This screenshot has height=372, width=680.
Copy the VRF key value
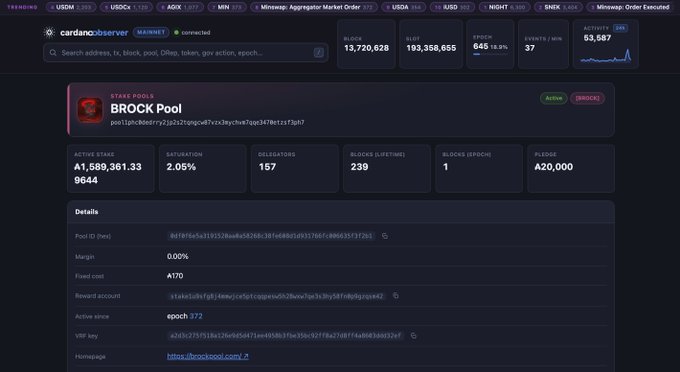[413, 336]
